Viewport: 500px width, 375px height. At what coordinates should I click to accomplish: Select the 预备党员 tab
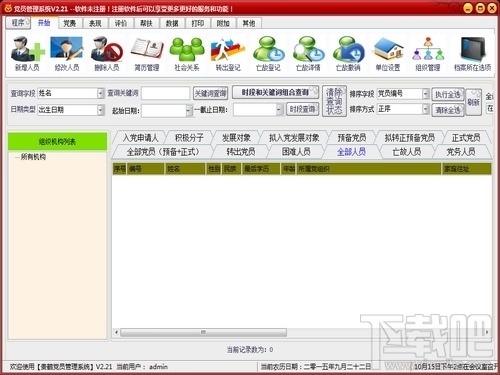352,138
